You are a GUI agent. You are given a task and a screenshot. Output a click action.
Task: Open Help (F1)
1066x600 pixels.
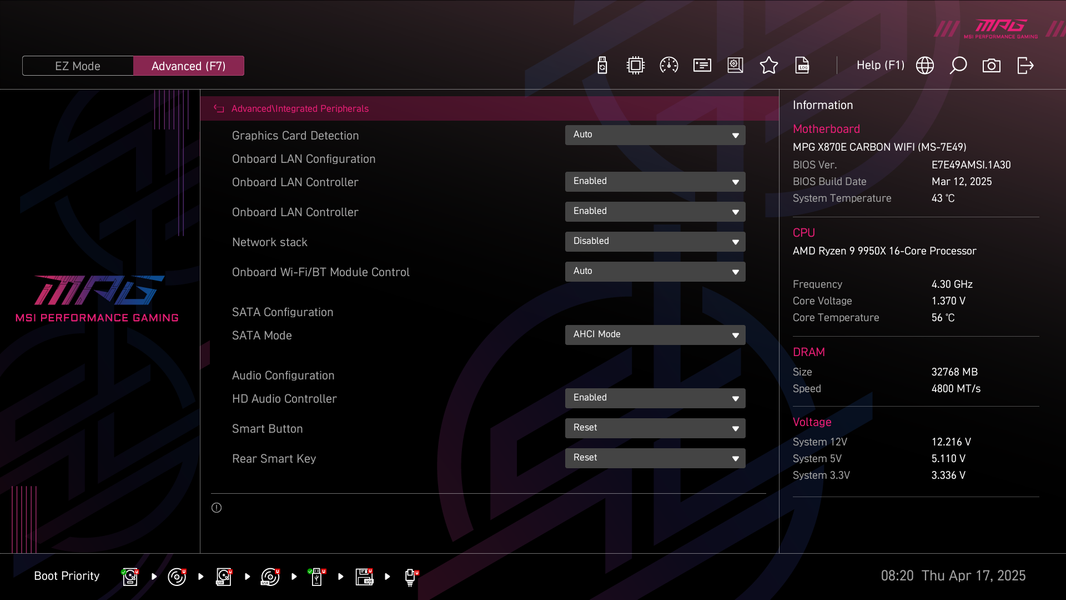tap(880, 65)
